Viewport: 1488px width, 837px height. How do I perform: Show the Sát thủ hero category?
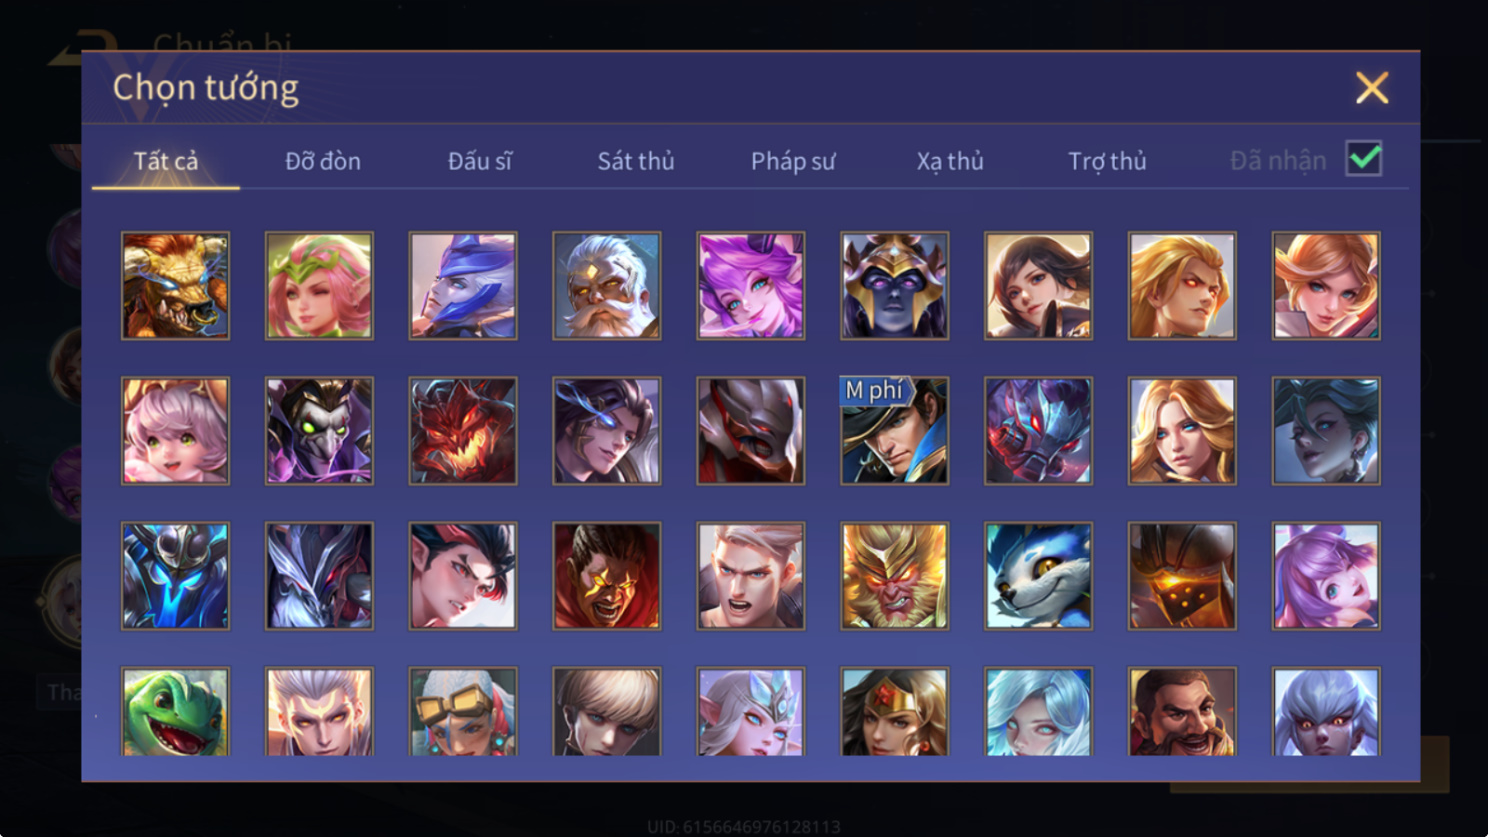[636, 161]
